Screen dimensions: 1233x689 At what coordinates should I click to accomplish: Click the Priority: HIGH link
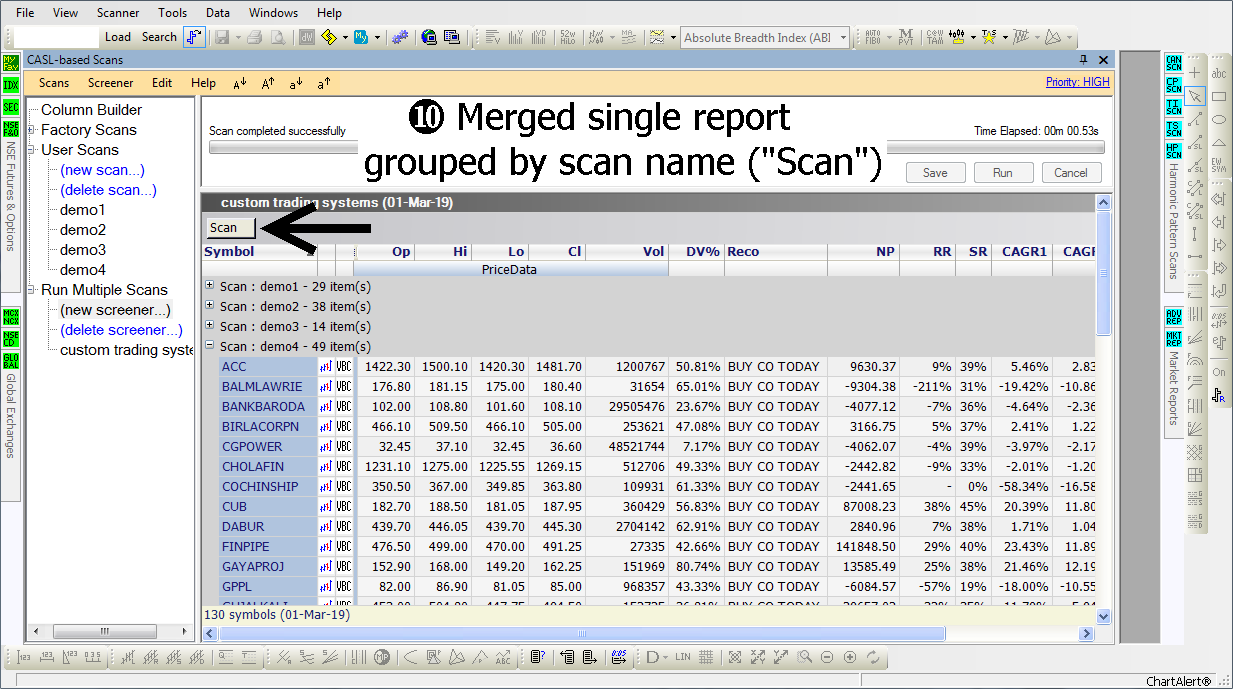1078,82
